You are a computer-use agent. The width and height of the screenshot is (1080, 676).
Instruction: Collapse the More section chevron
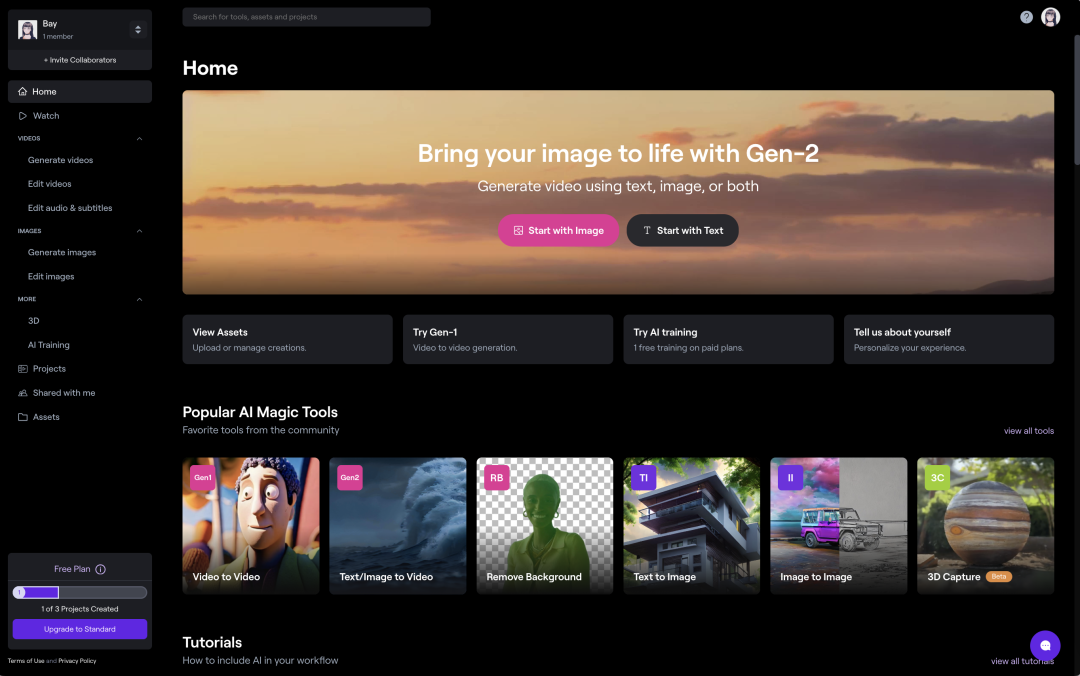click(139, 299)
